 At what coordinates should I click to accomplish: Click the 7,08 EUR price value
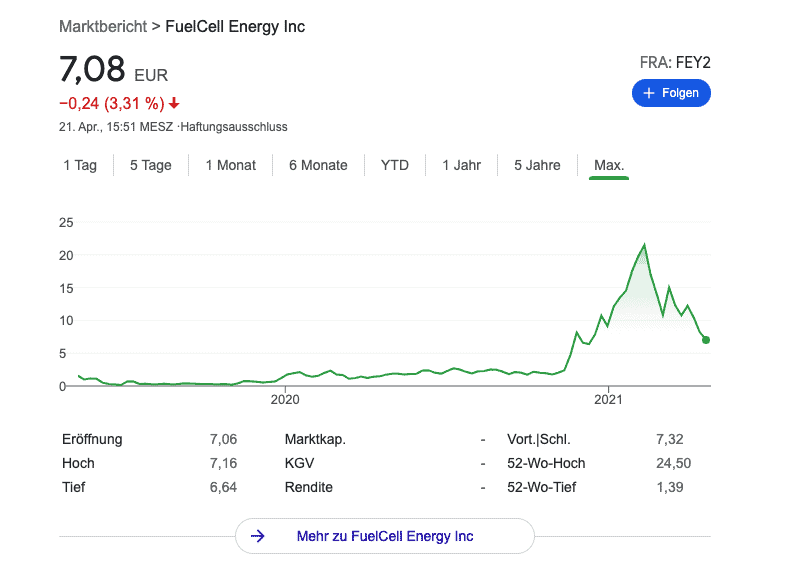(92, 70)
